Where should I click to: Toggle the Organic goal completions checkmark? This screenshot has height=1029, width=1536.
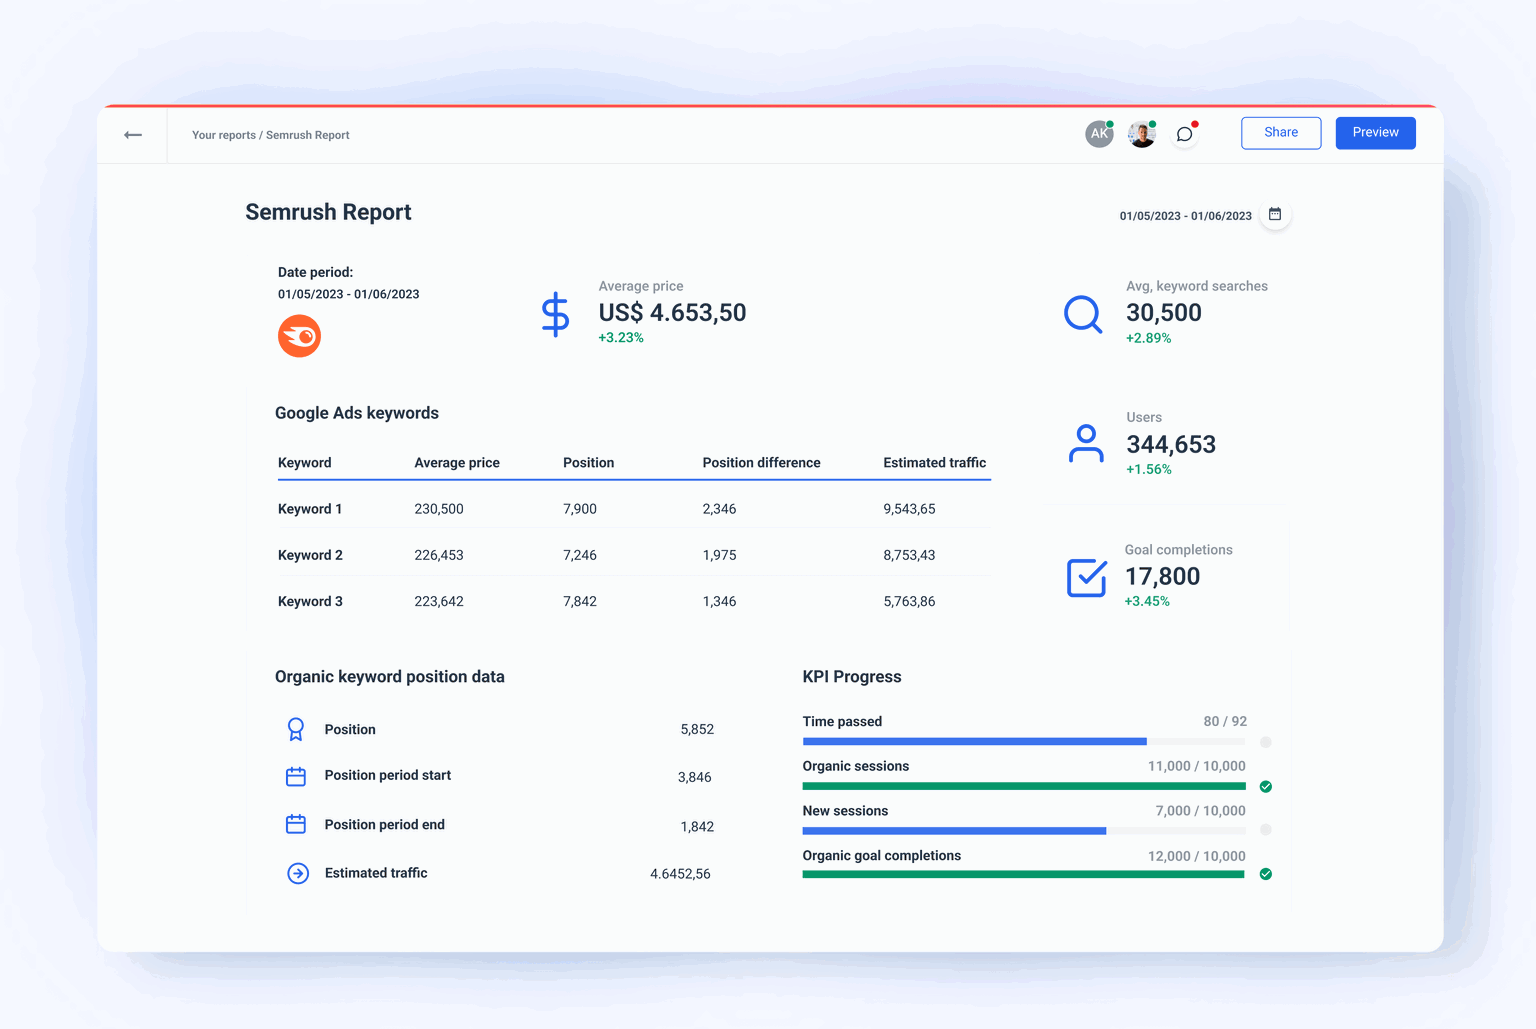(x=1265, y=873)
